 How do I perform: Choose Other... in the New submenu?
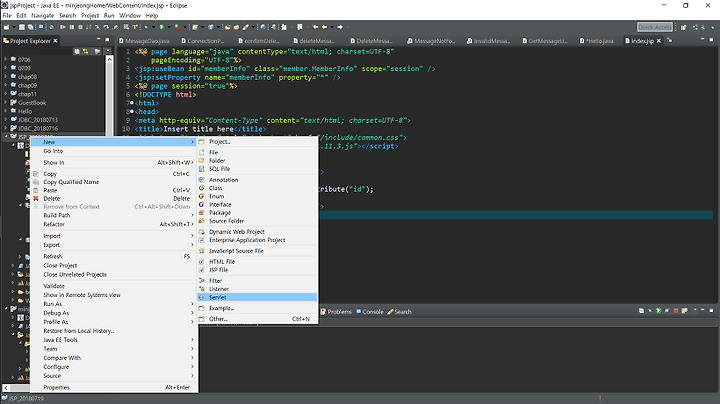257,319
